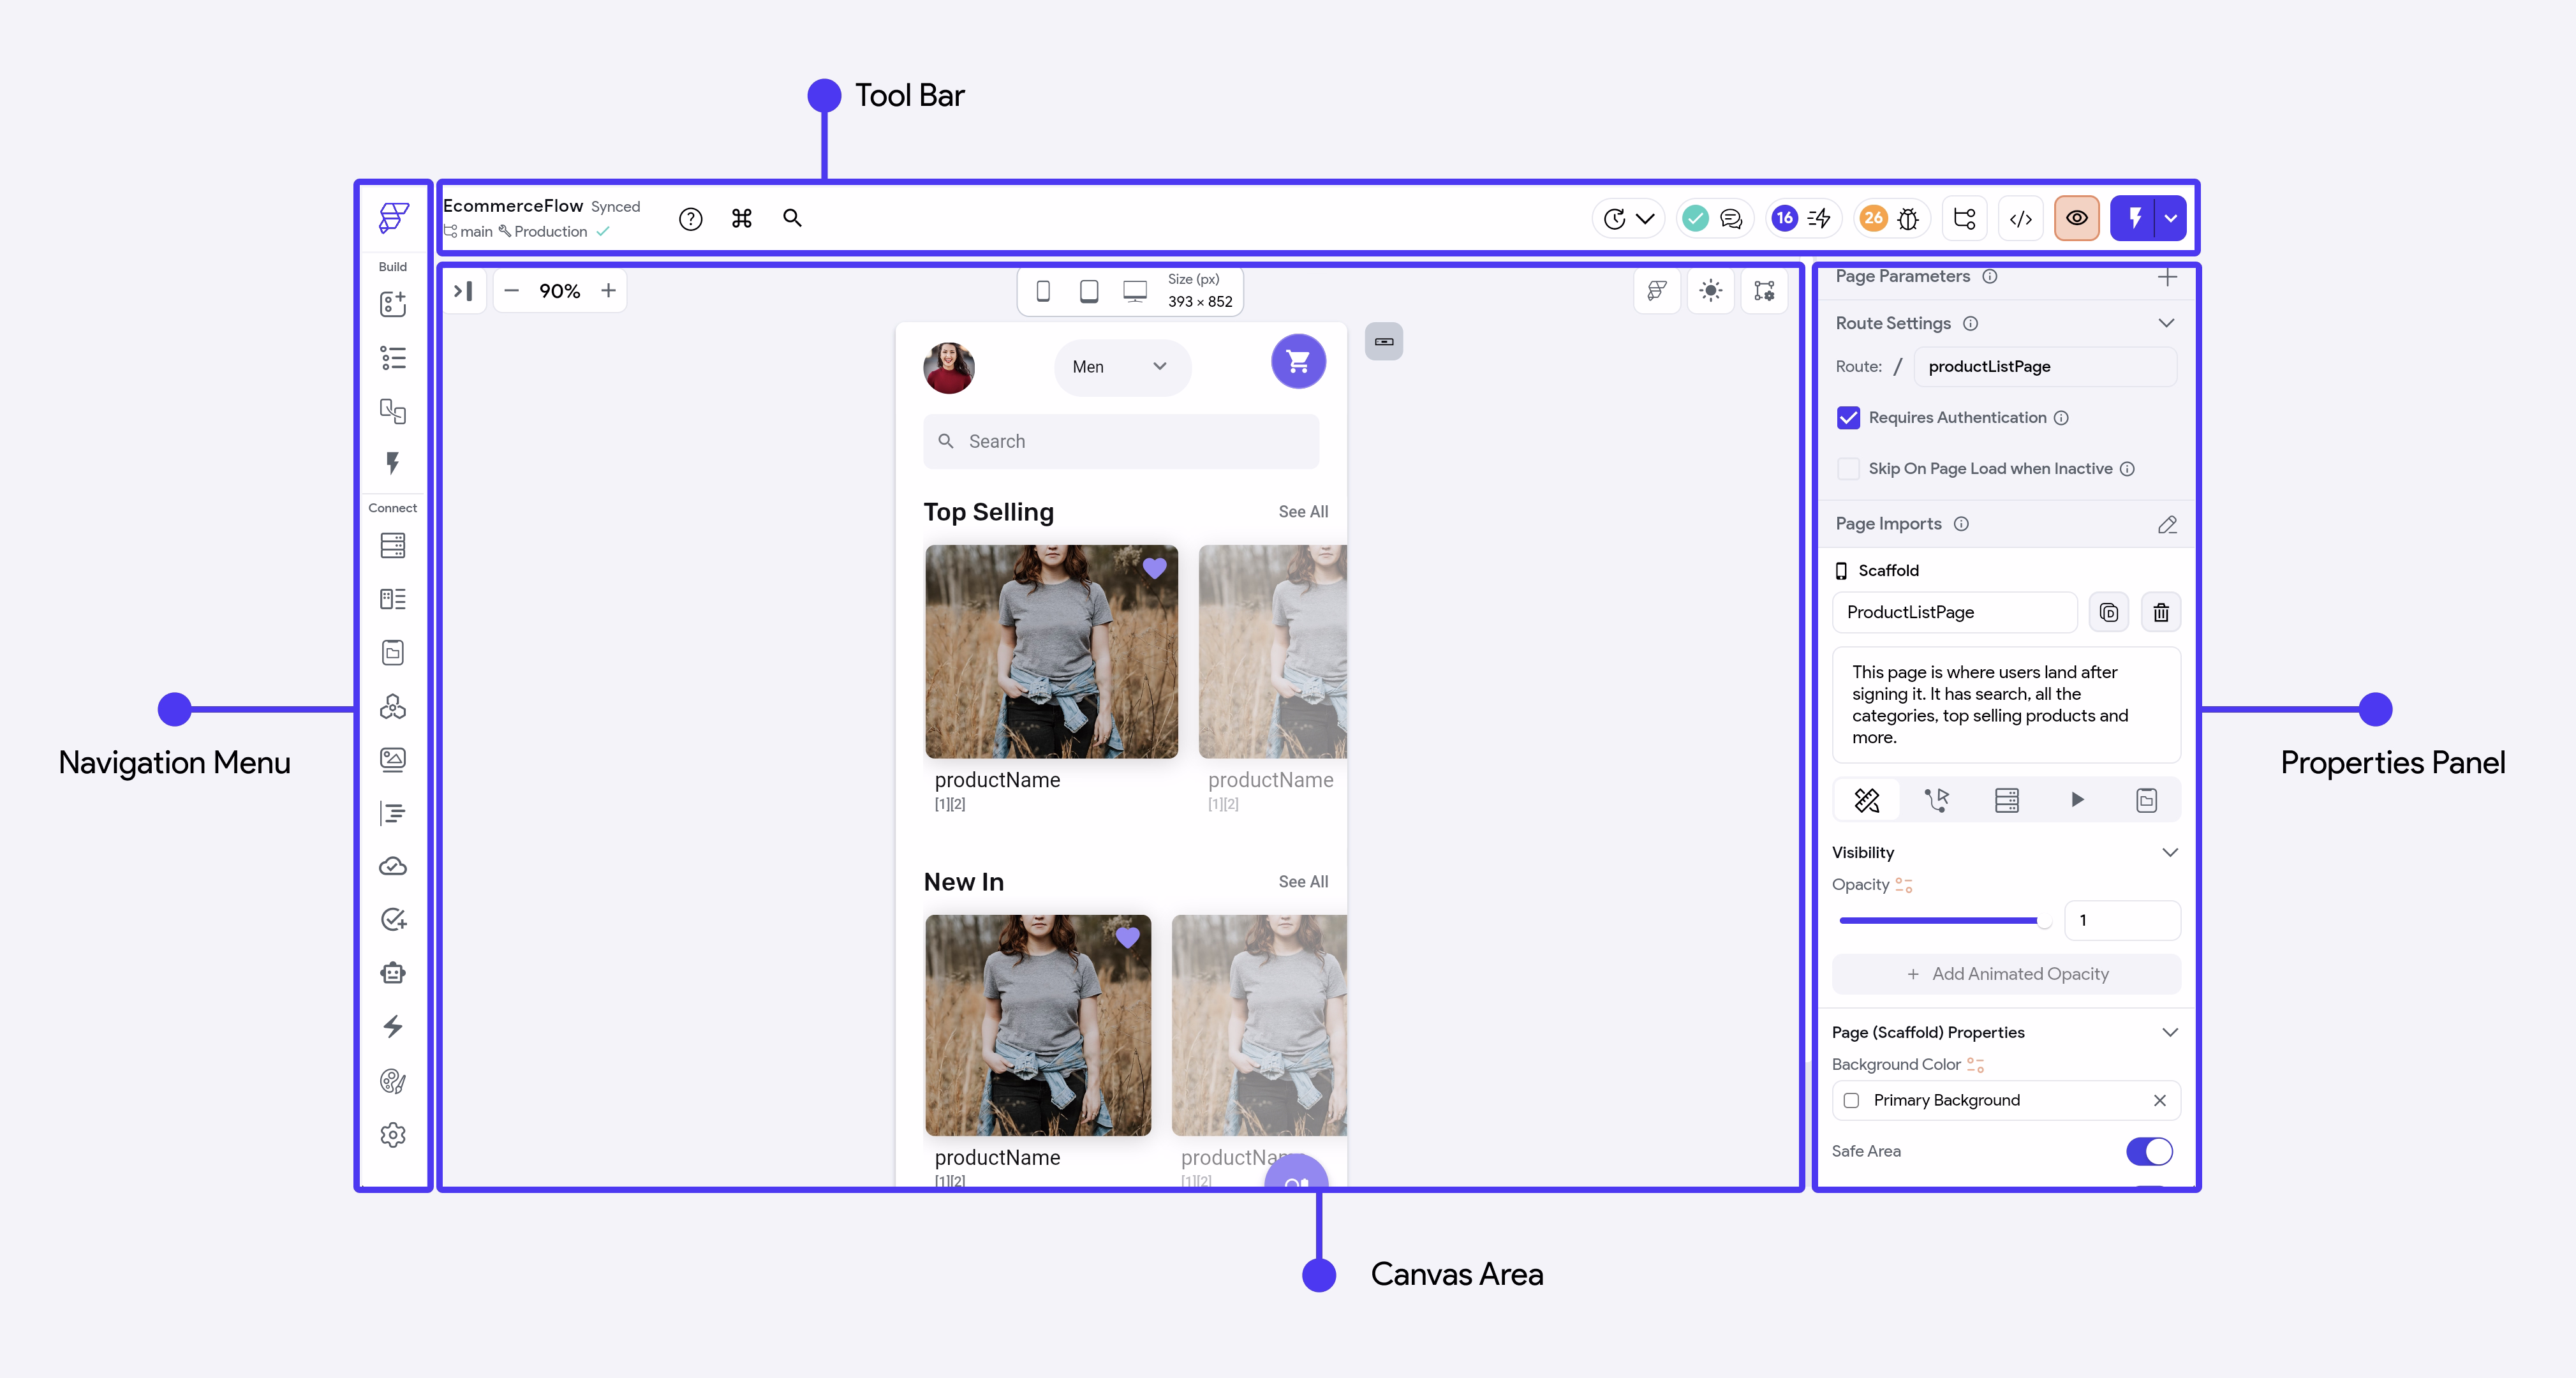Image resolution: width=2576 pixels, height=1378 pixels.
Task: Select the phone device size tab
Action: coord(1043,291)
